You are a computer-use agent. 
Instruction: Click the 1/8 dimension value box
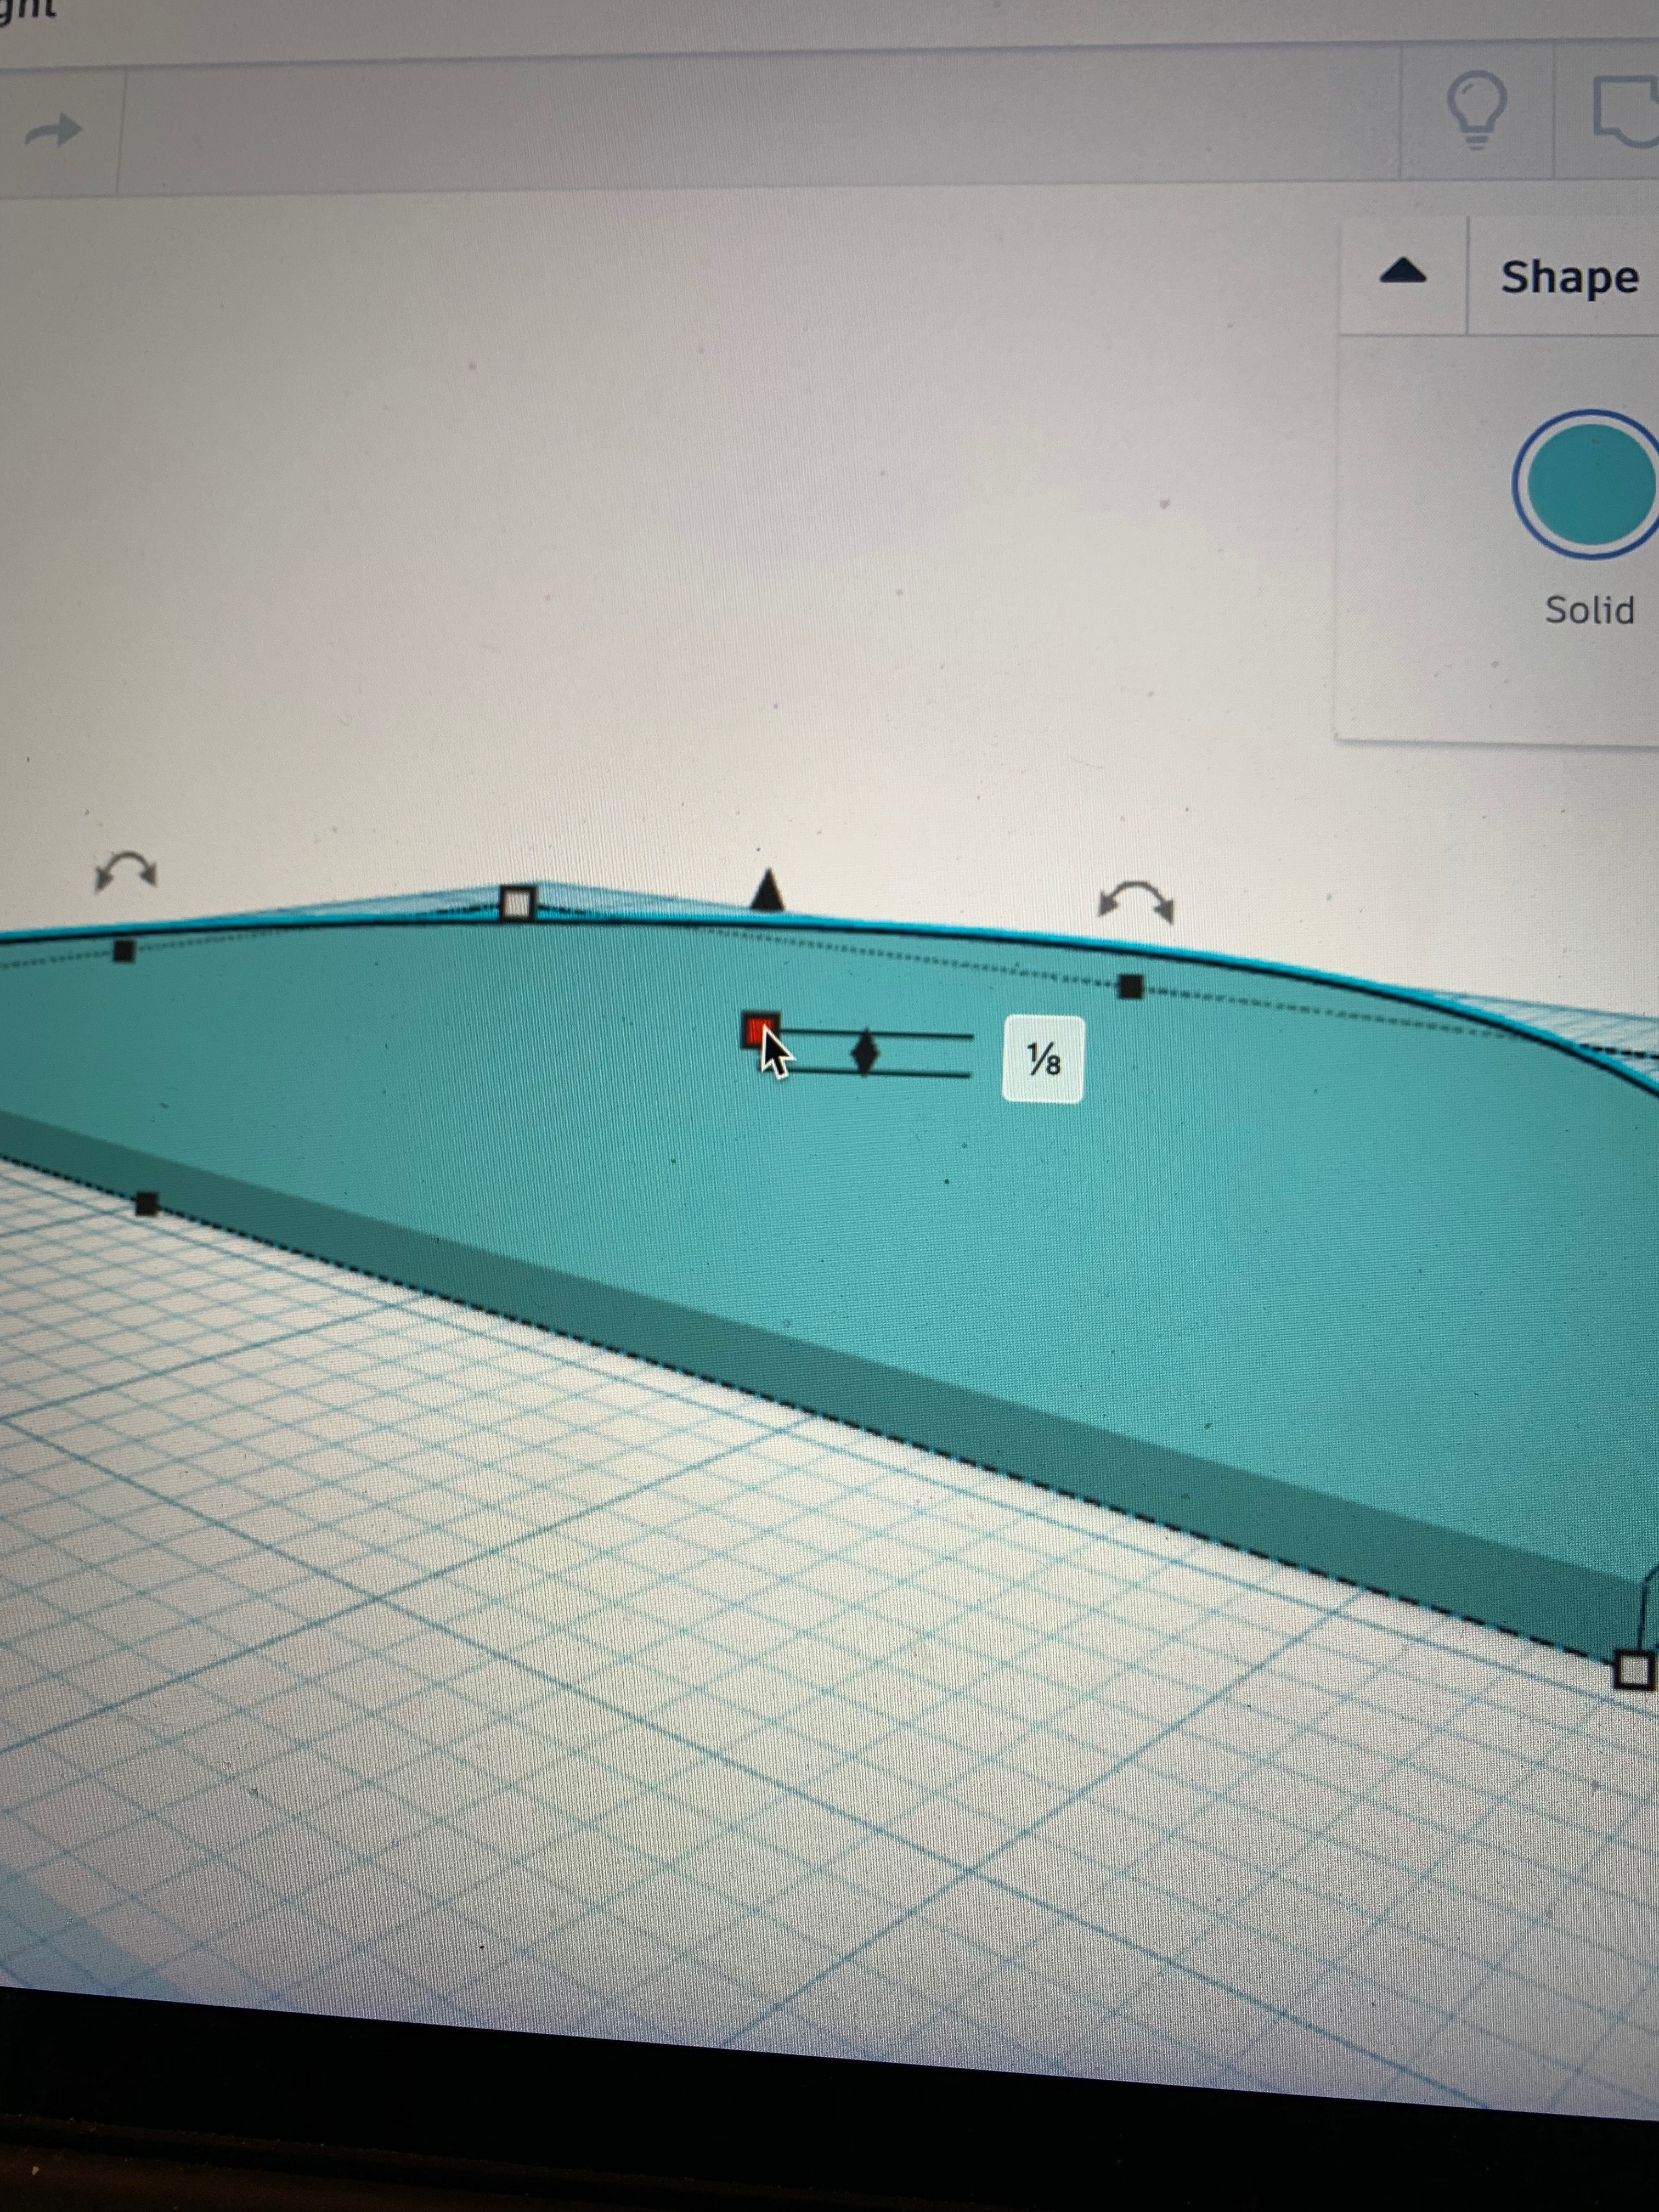[x=1042, y=1059]
